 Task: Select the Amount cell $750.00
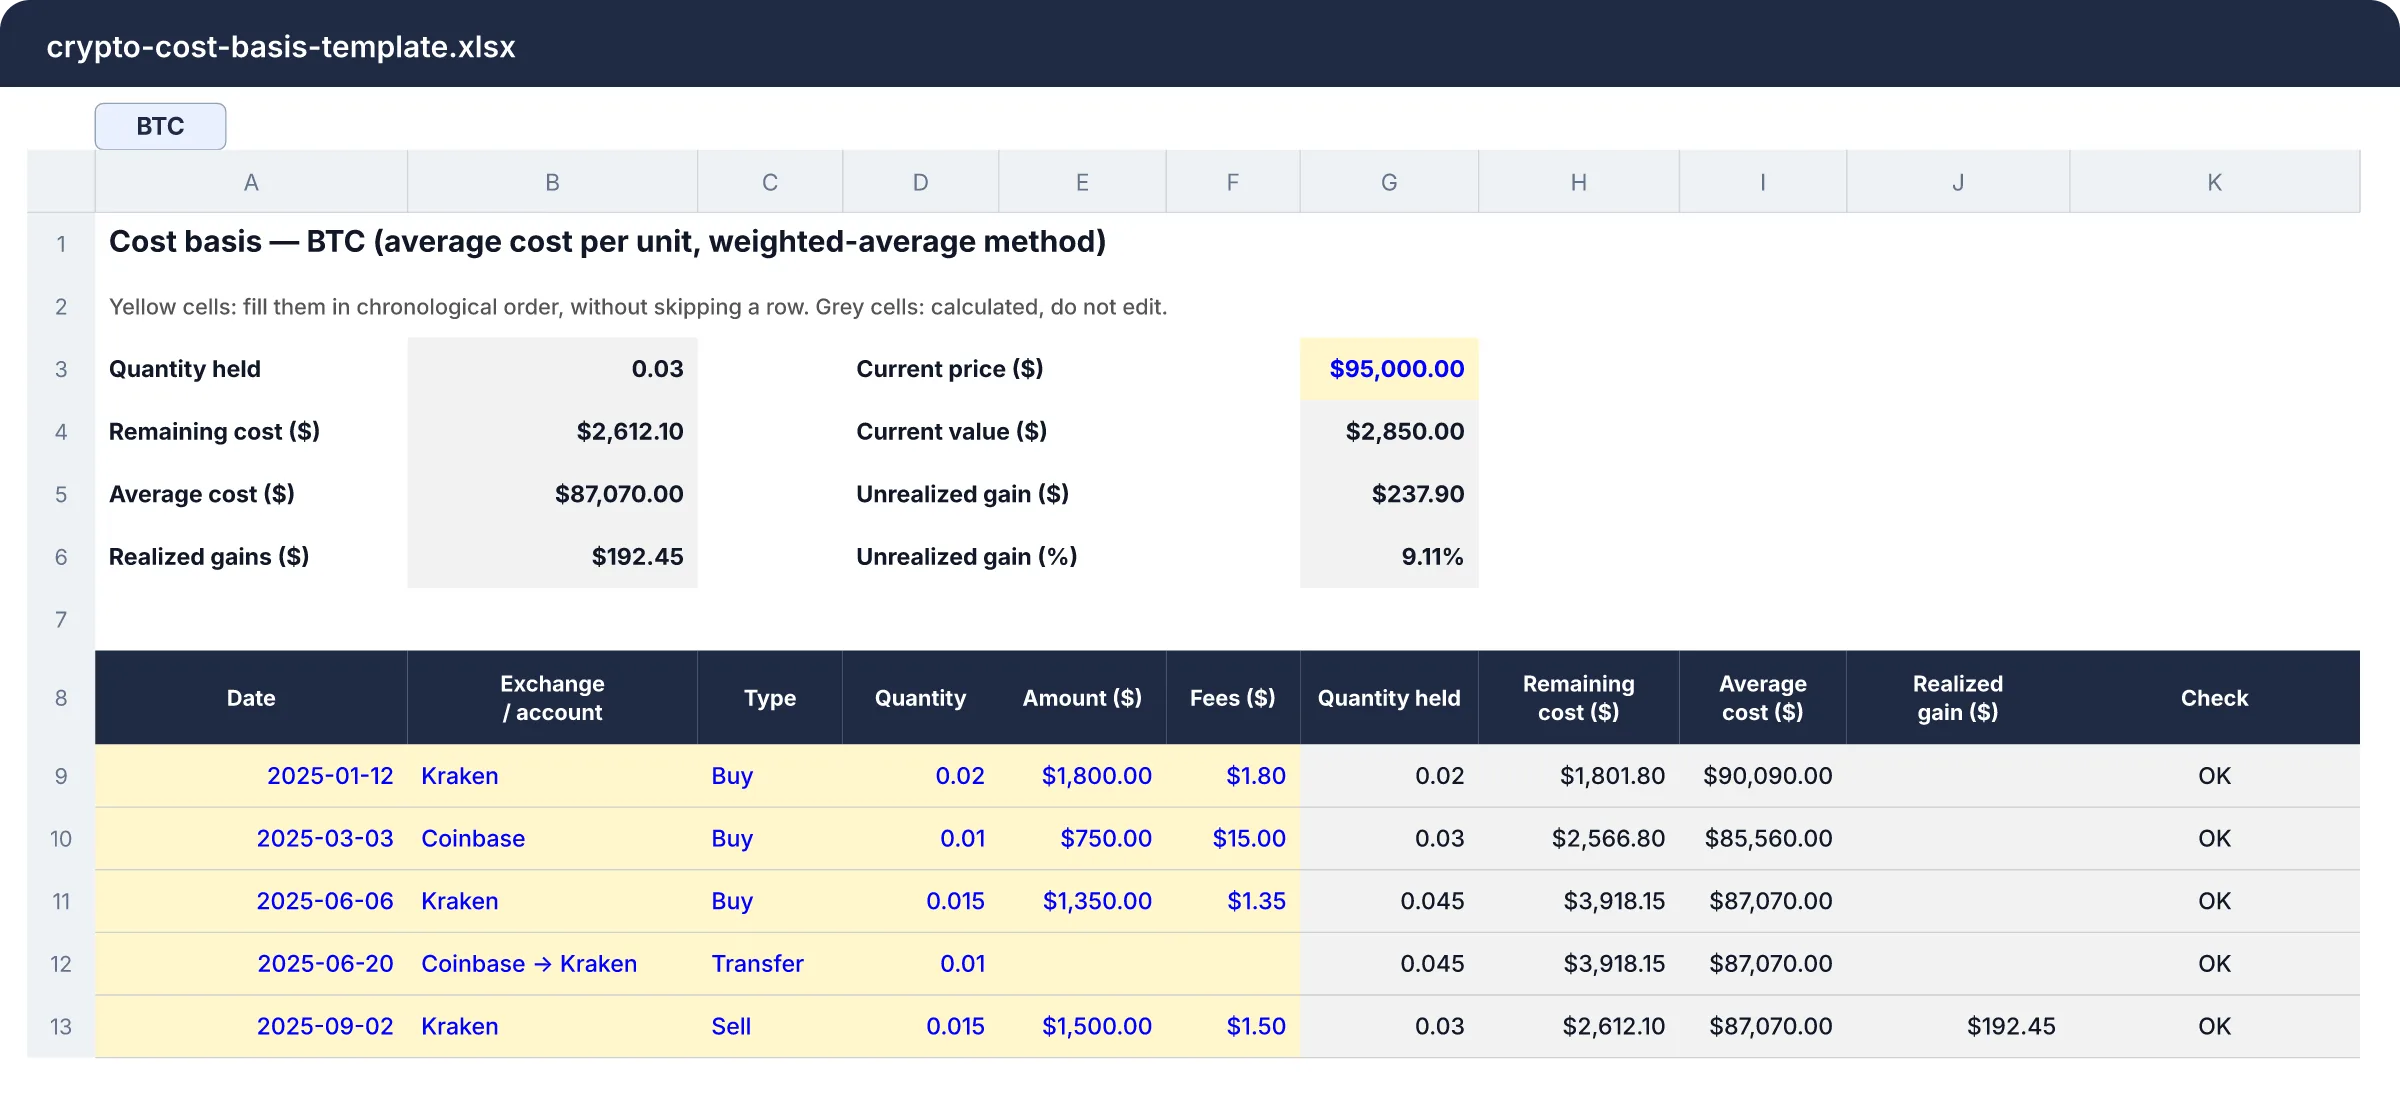(1082, 838)
